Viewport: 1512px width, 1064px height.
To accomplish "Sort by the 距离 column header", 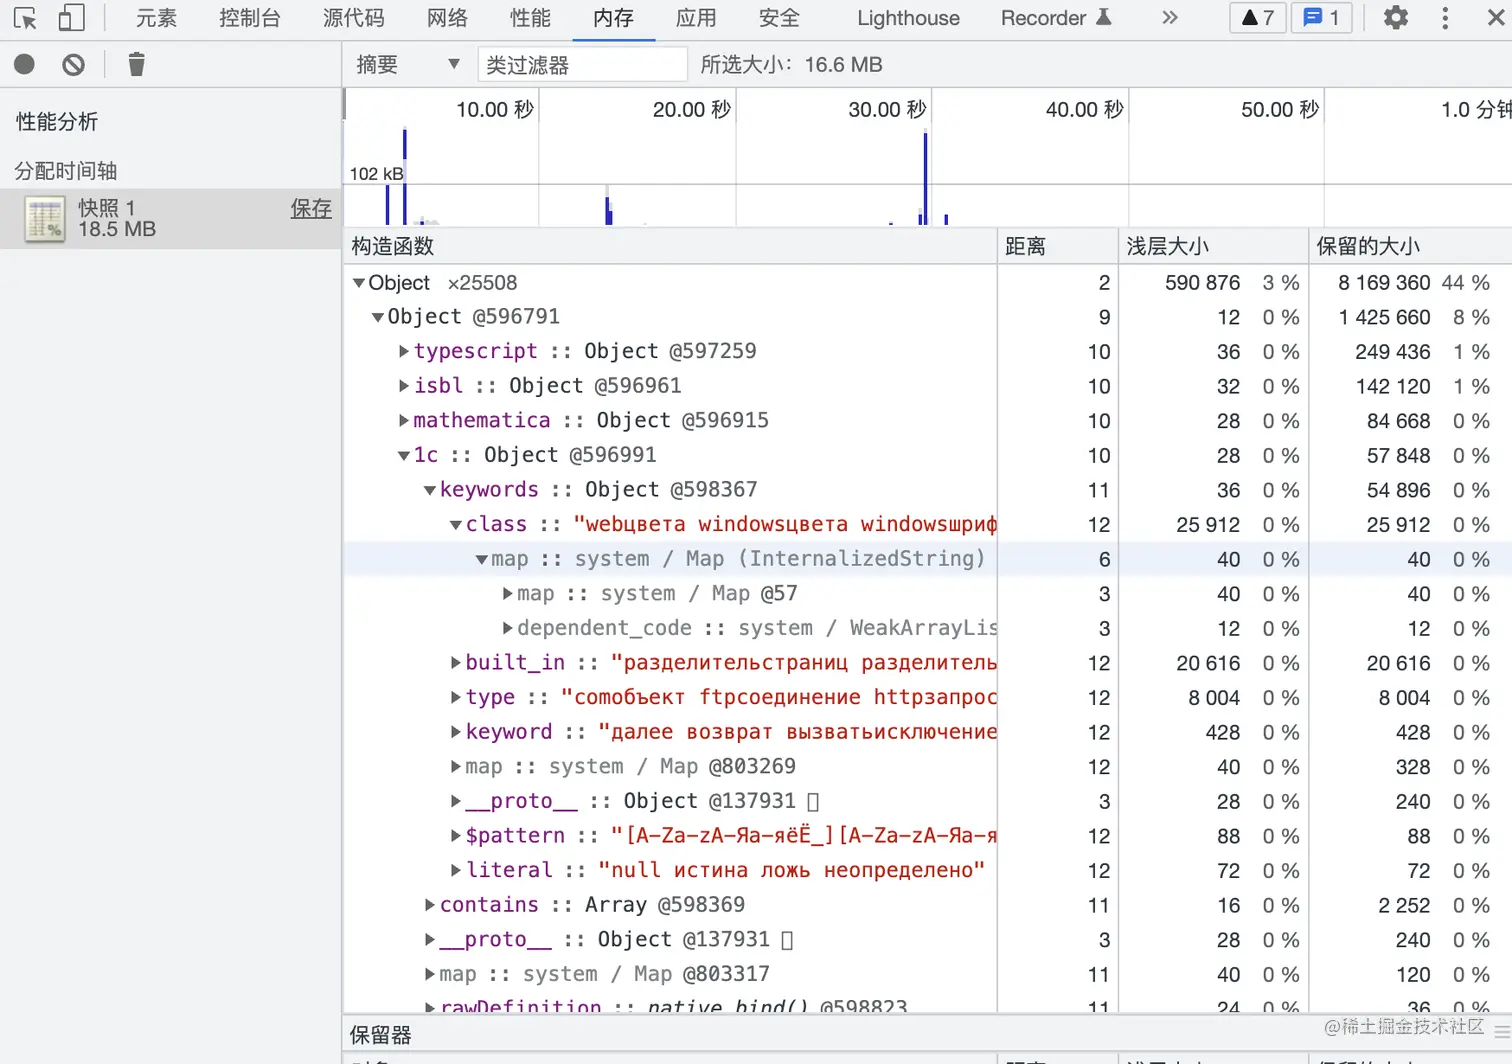I will 1058,246.
